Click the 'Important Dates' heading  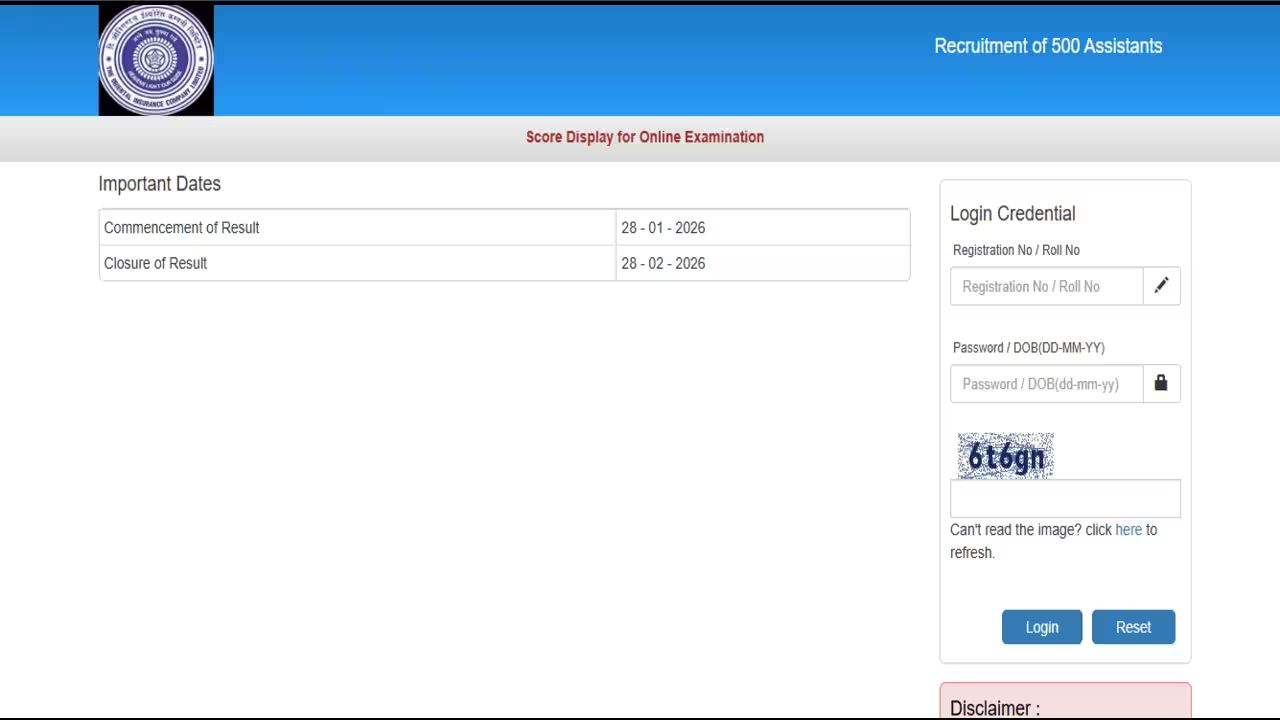[159, 184]
